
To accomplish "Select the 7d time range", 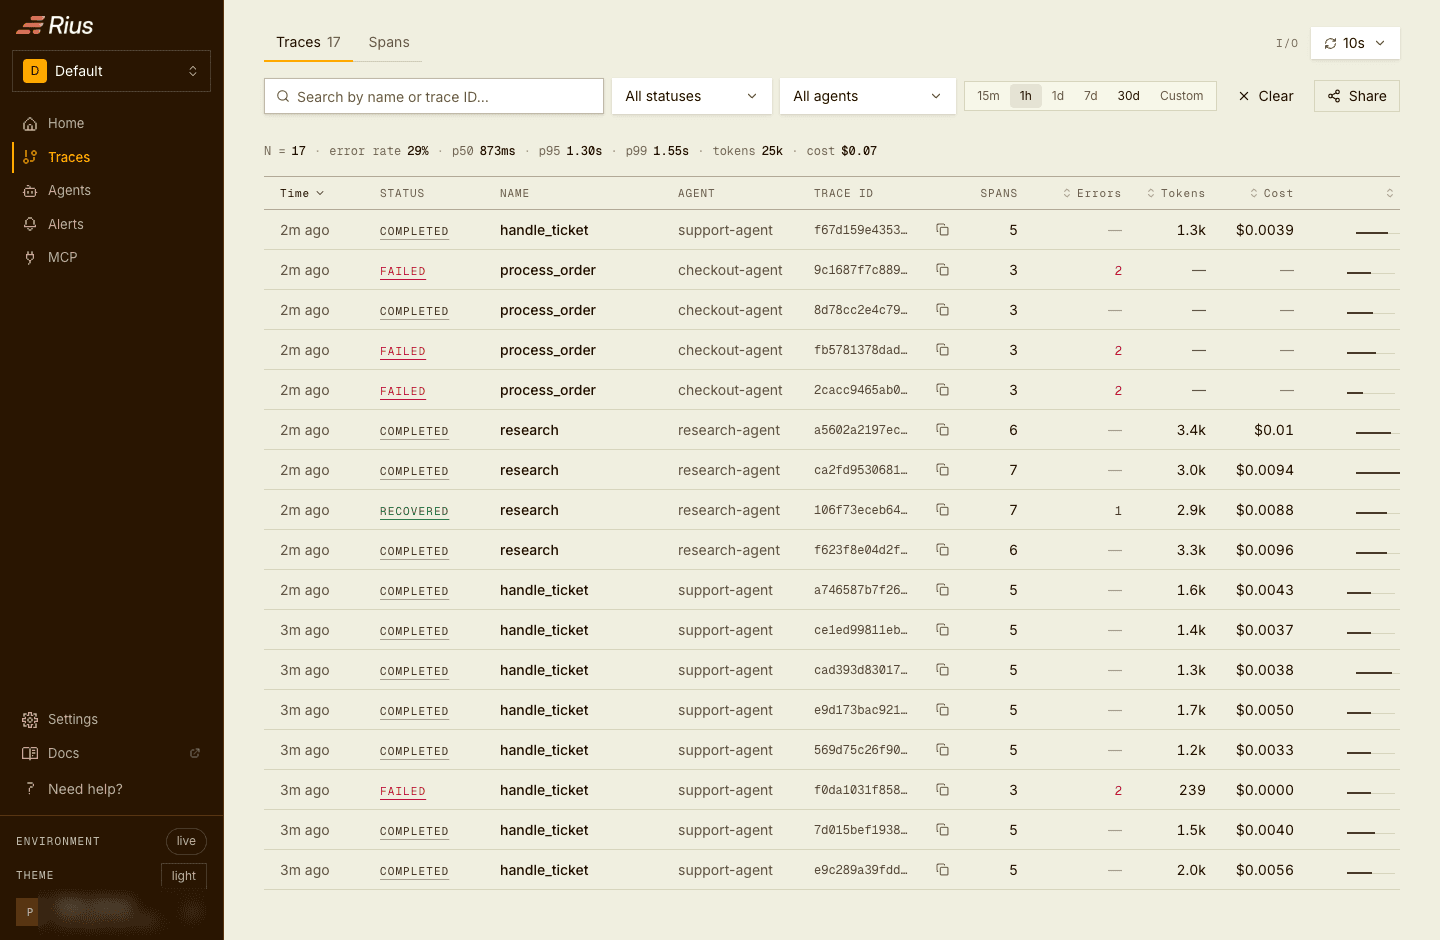I will (x=1091, y=96).
